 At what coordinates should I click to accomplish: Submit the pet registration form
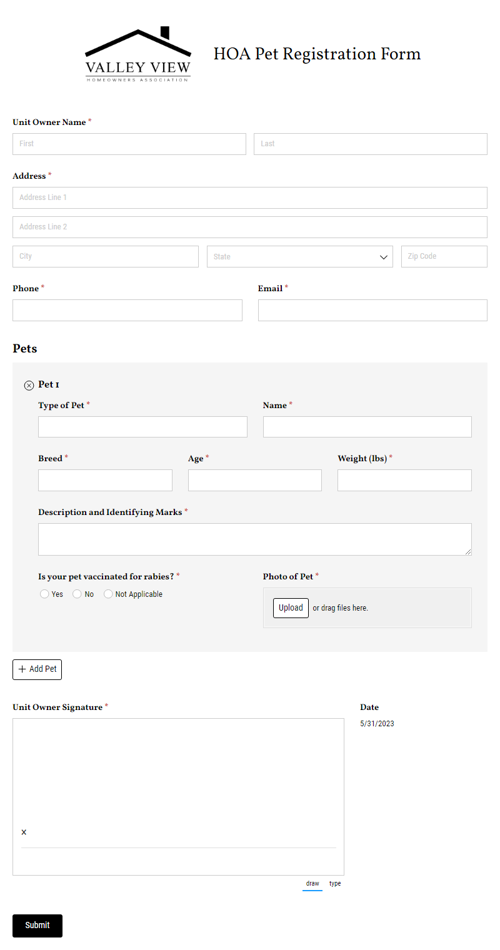[x=38, y=925]
